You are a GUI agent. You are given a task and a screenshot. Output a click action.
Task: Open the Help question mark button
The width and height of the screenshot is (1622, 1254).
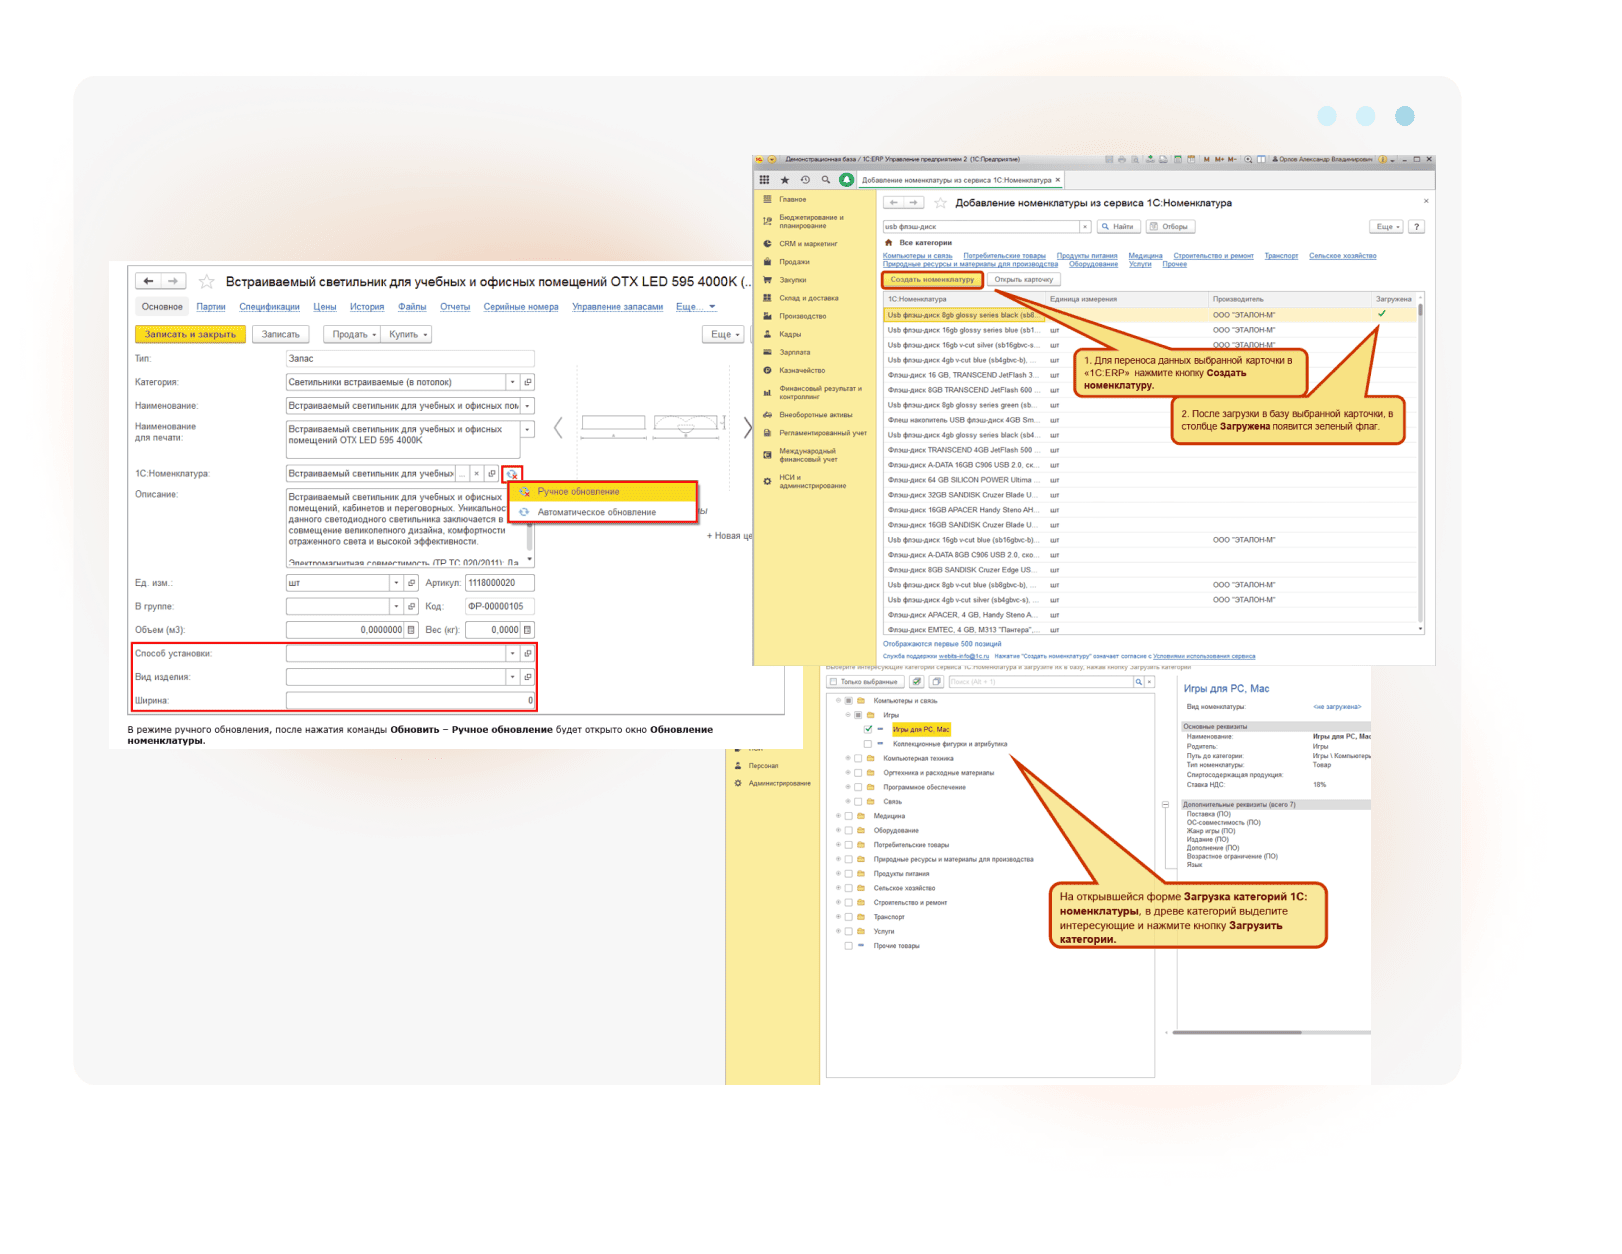pyautogui.click(x=1416, y=227)
